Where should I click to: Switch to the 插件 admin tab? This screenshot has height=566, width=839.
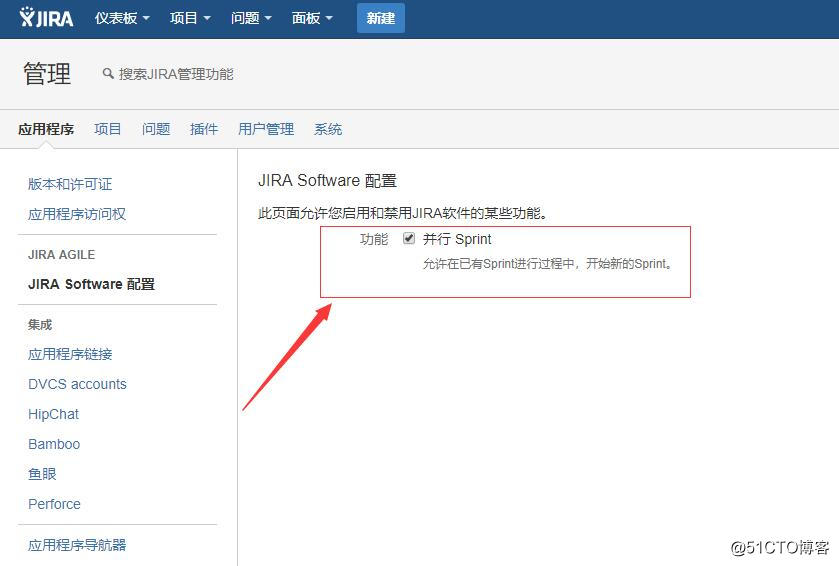coord(204,129)
